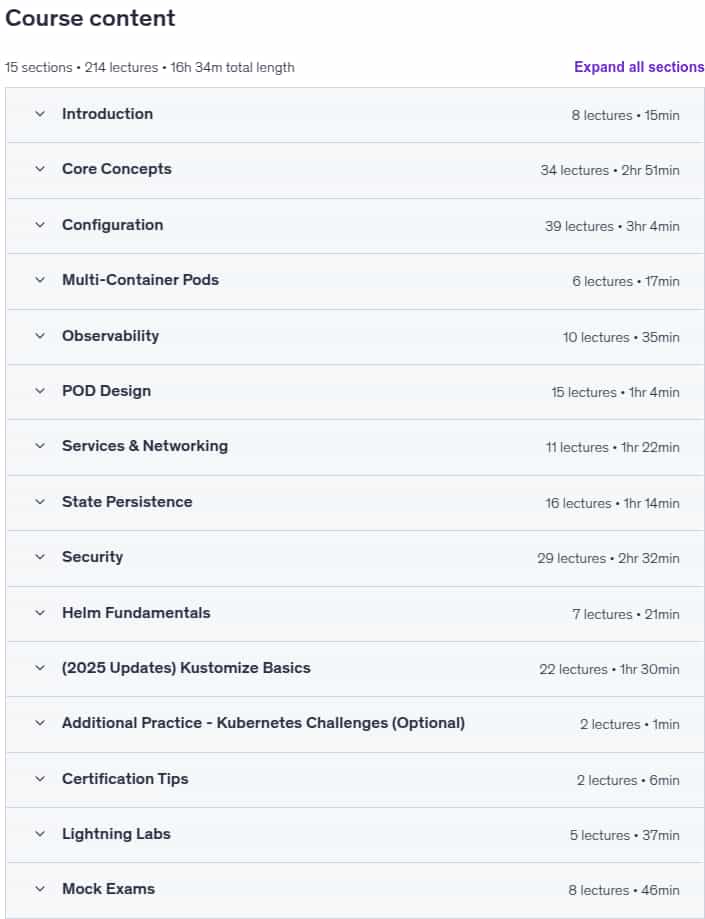The height and width of the screenshot is (919, 705).
Task: Select Core Concepts 34 lectures duration text
Action: [609, 170]
